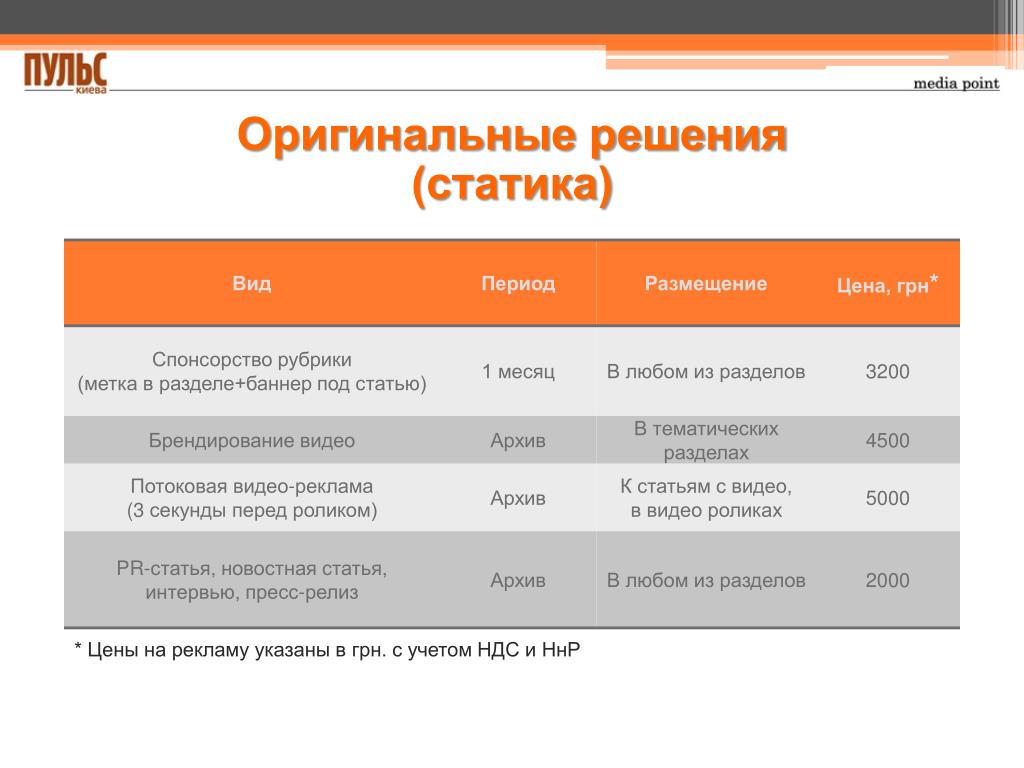Select the К статьям с видео cell

tap(706, 498)
